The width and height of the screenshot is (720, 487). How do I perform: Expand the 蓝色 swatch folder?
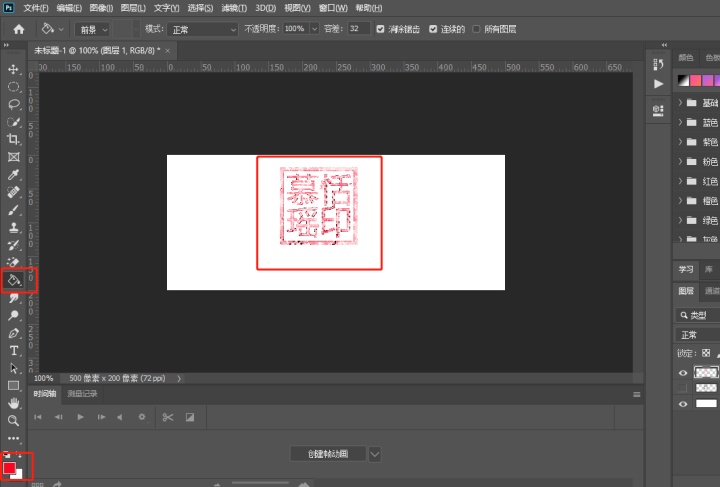[x=681, y=123]
